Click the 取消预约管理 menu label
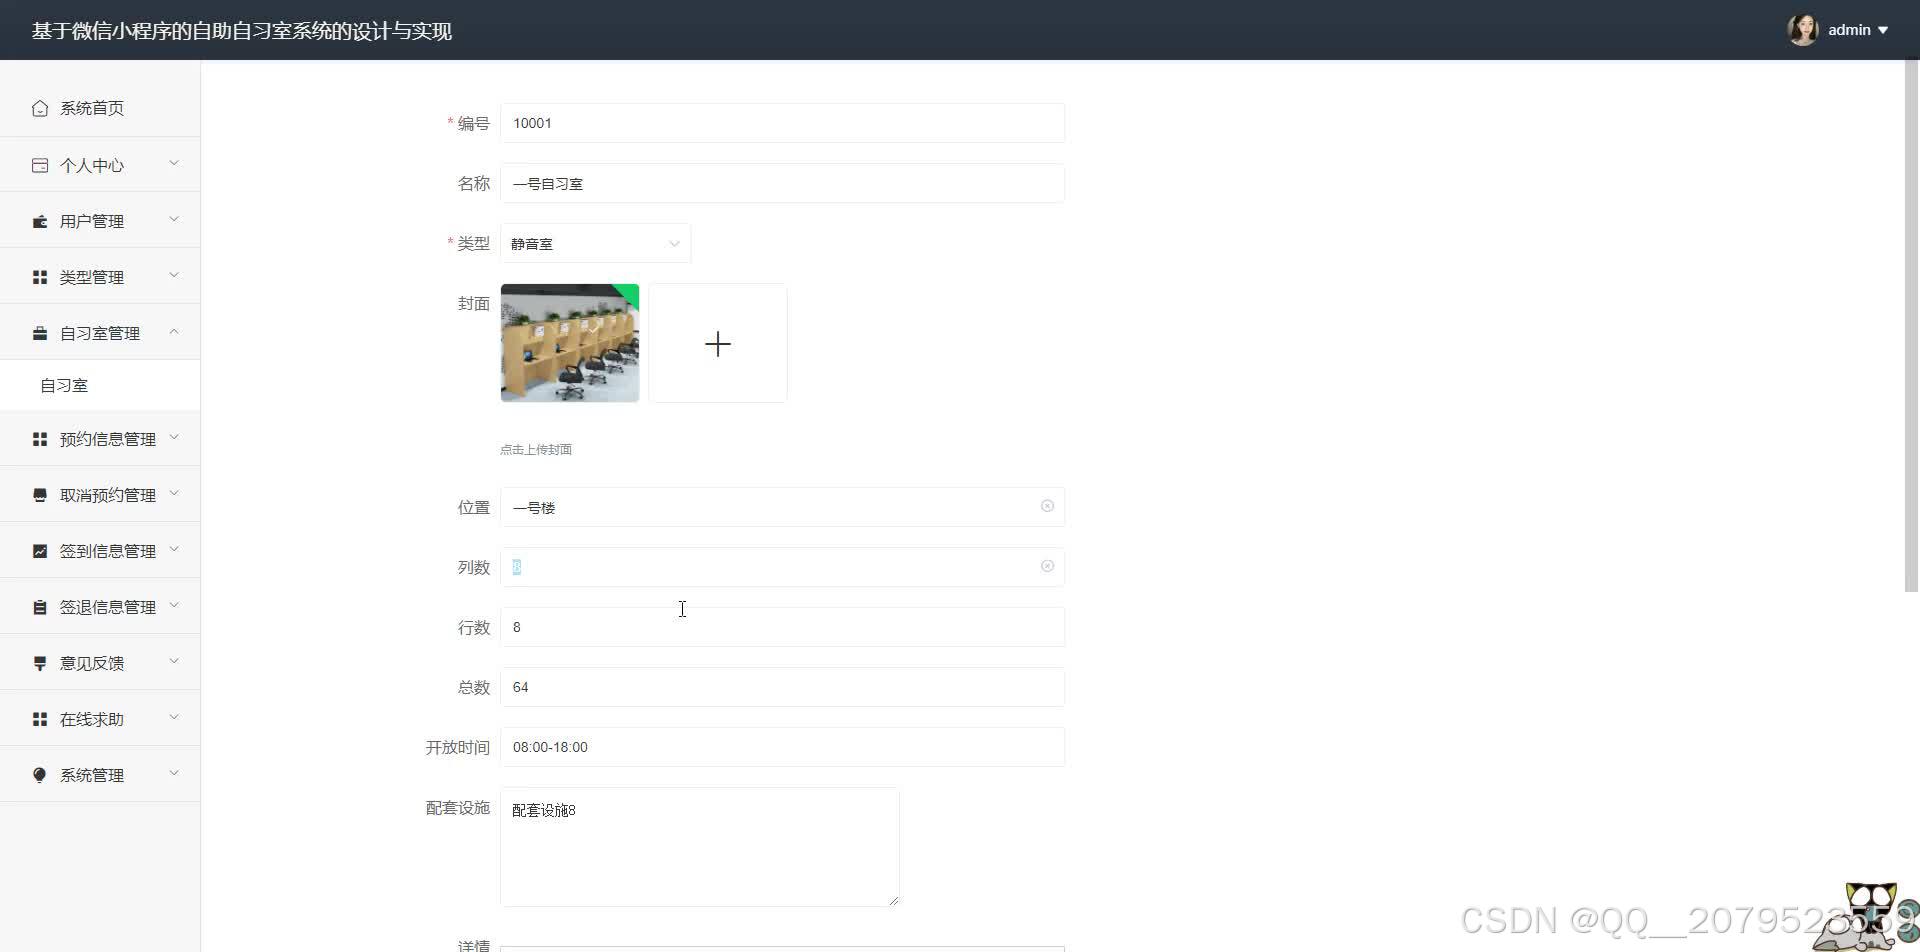The image size is (1920, 952). tap(108, 495)
